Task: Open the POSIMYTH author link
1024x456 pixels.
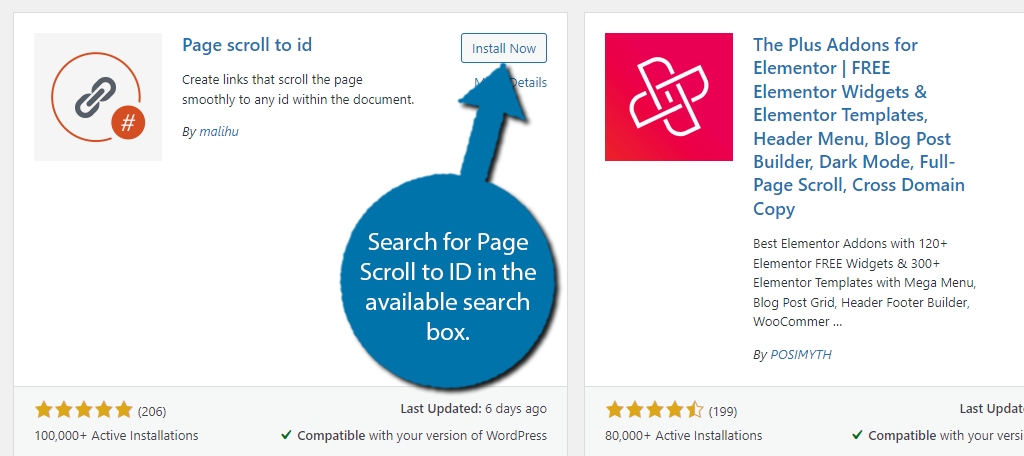Action: pyautogui.click(x=801, y=355)
